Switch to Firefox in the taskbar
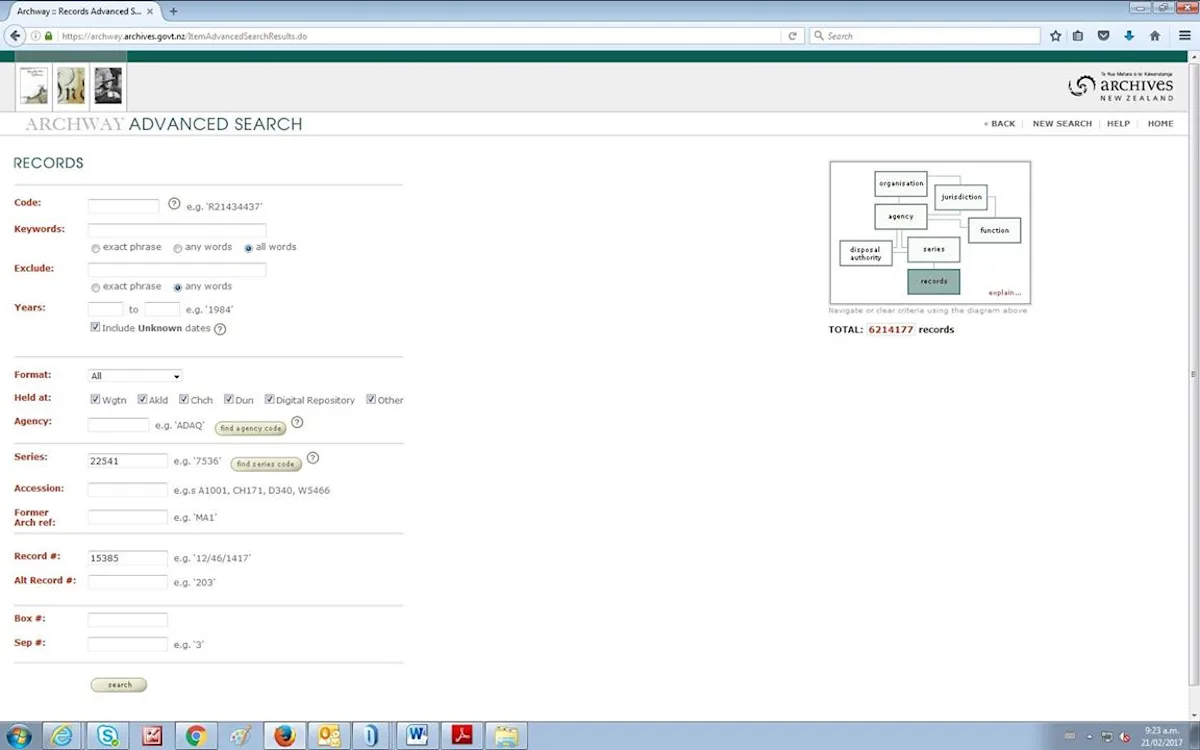 click(x=285, y=736)
